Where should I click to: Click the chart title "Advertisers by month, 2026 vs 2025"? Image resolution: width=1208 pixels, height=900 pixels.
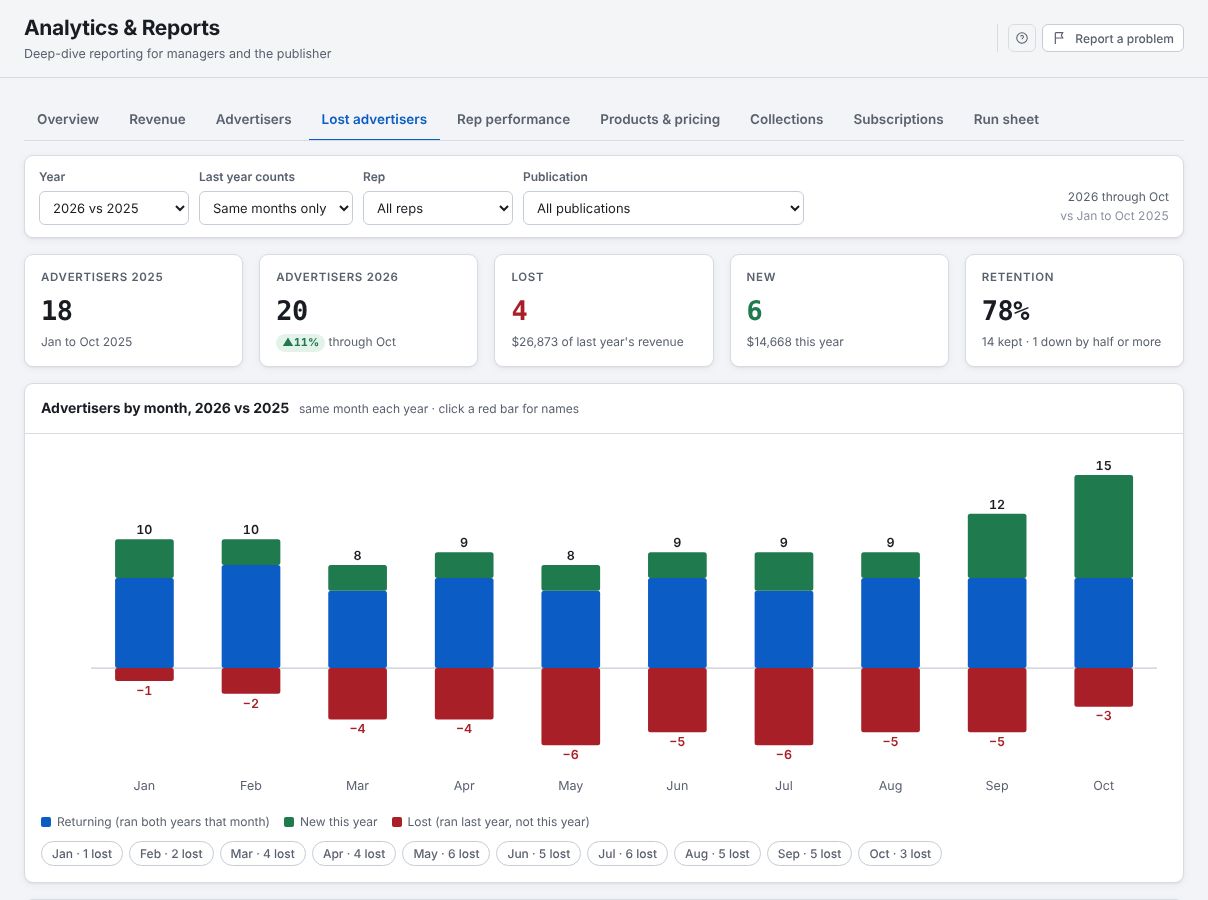(x=165, y=408)
